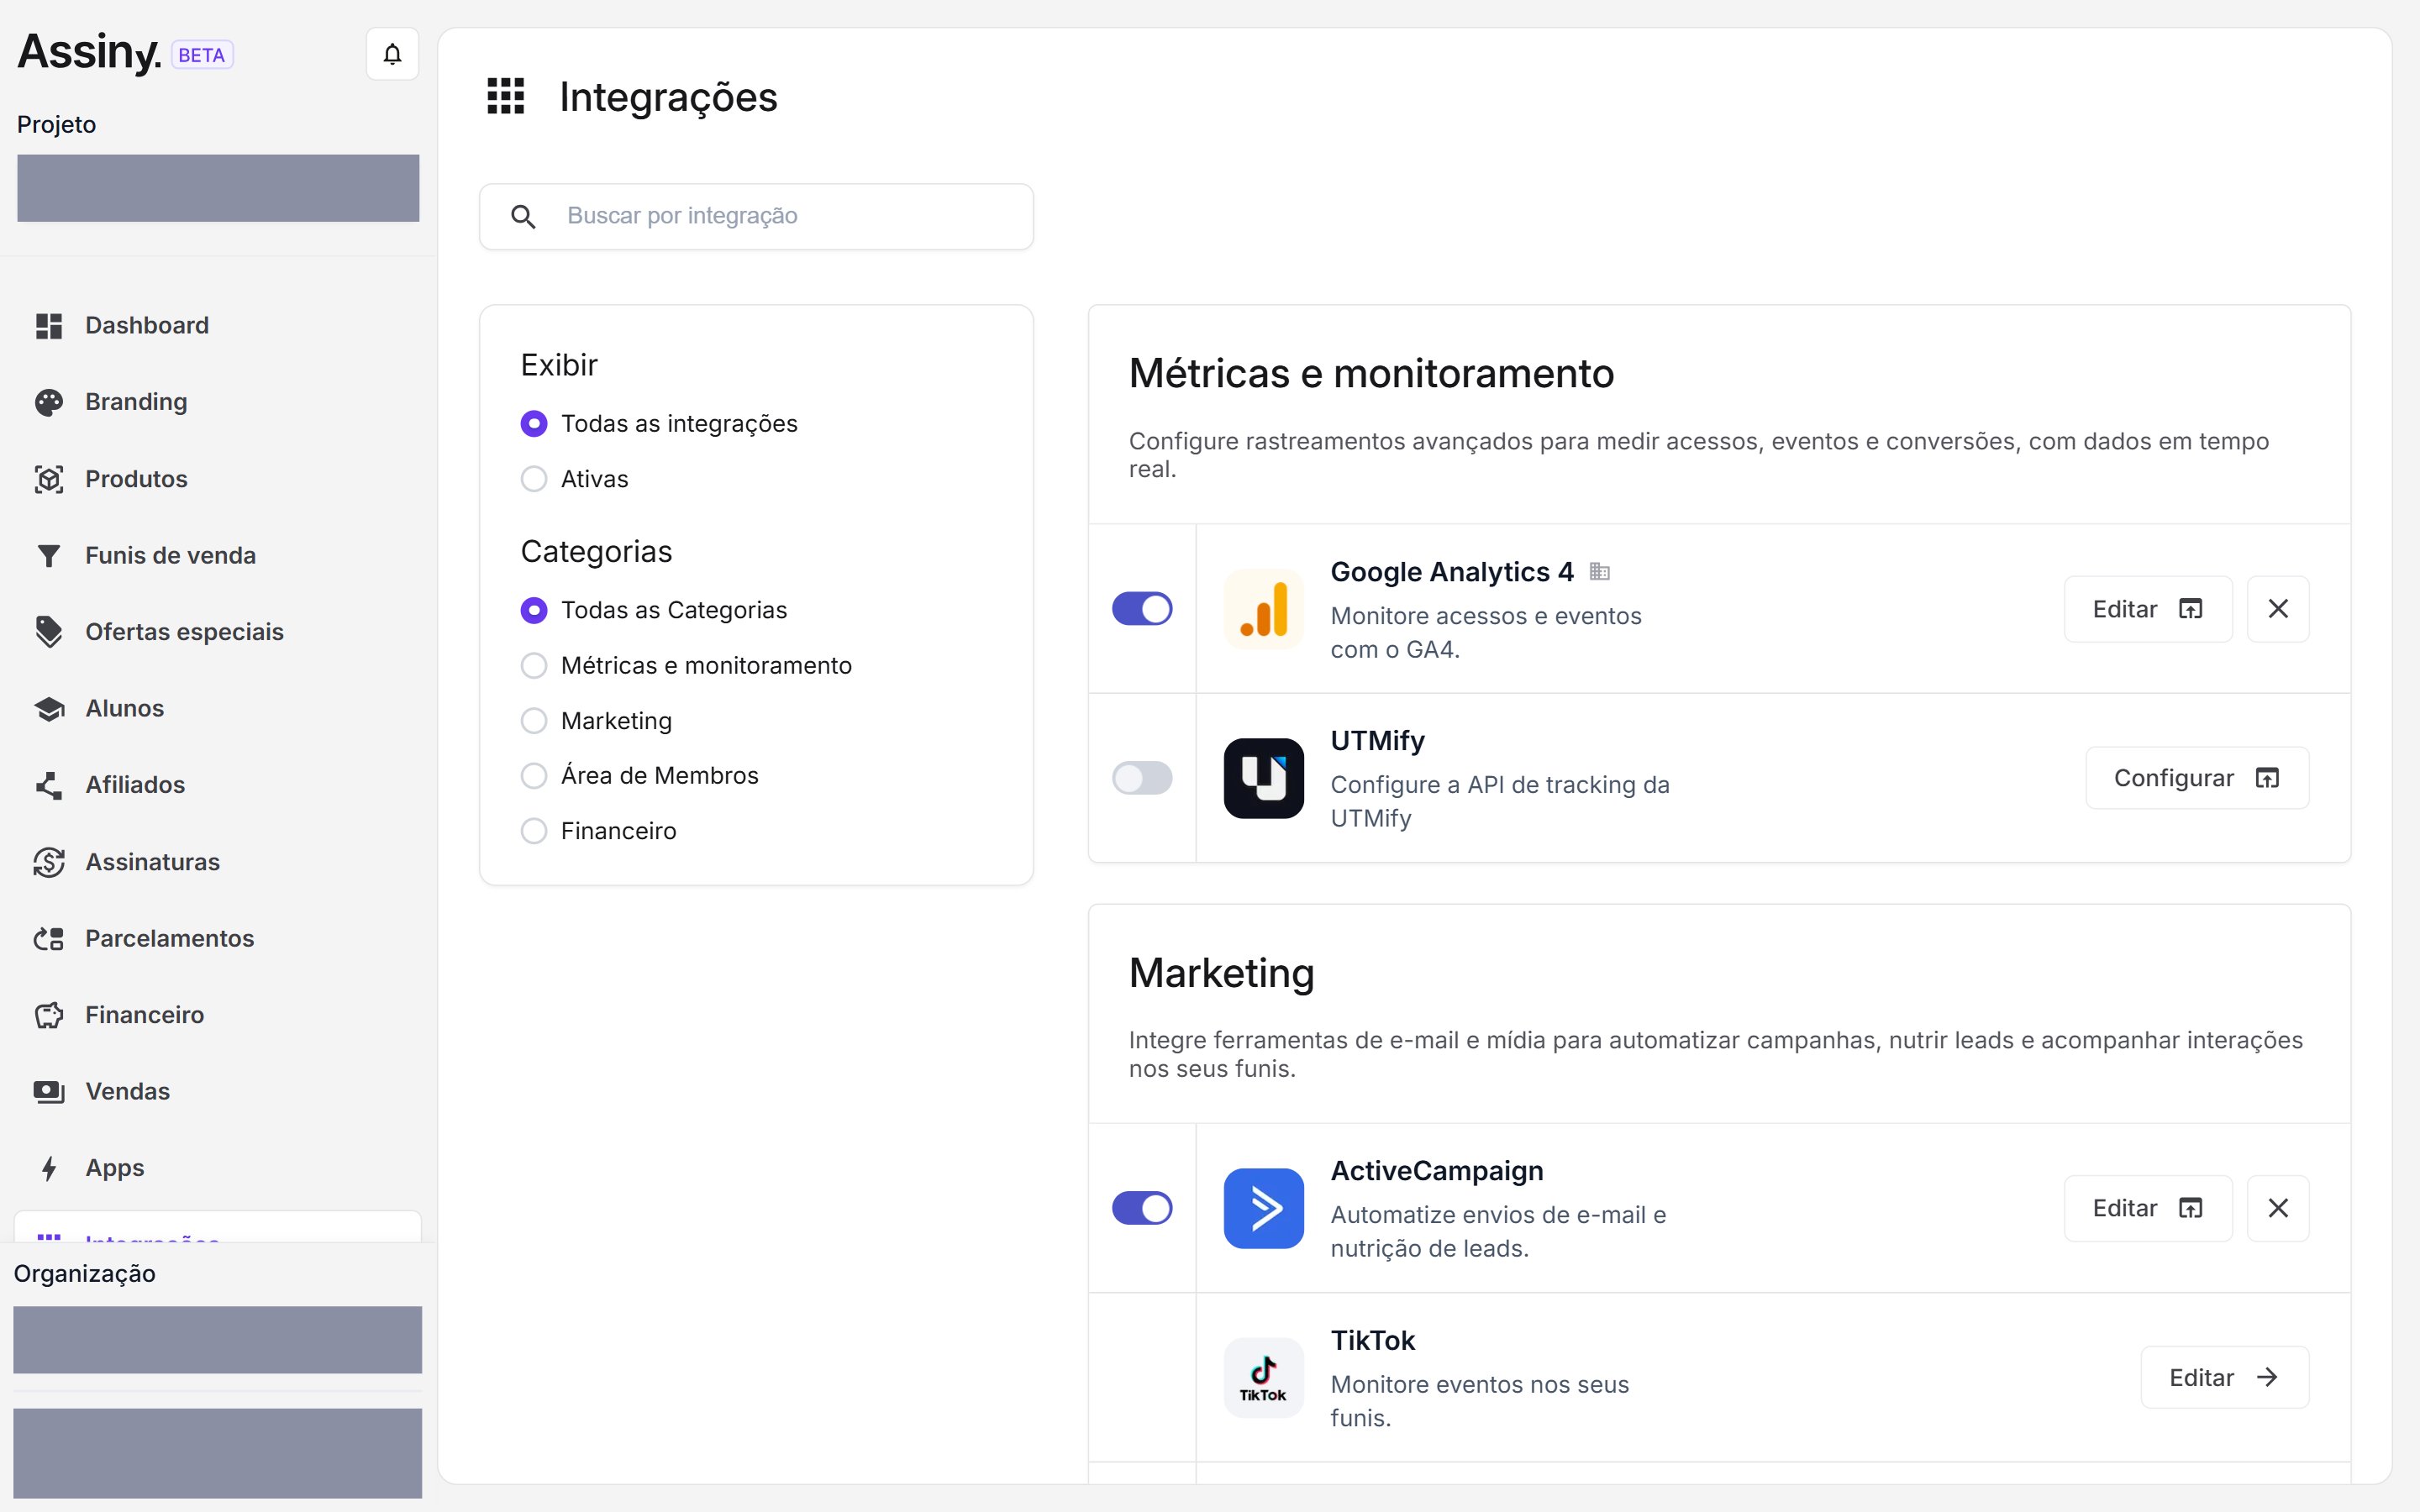Click the search magnifier icon
2420x1512 pixels.
523,216
